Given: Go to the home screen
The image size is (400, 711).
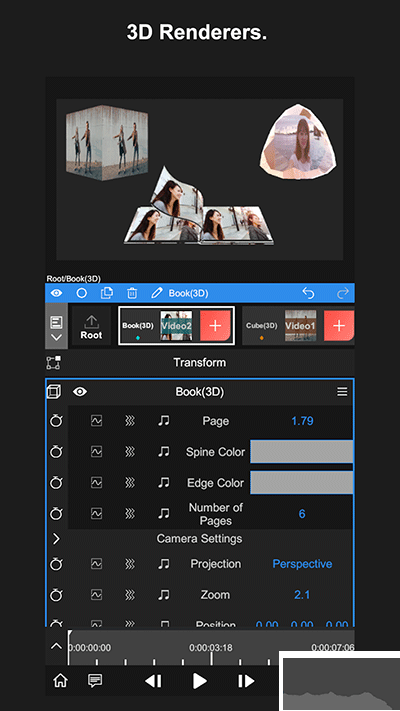Looking at the screenshot, I should click(60, 680).
